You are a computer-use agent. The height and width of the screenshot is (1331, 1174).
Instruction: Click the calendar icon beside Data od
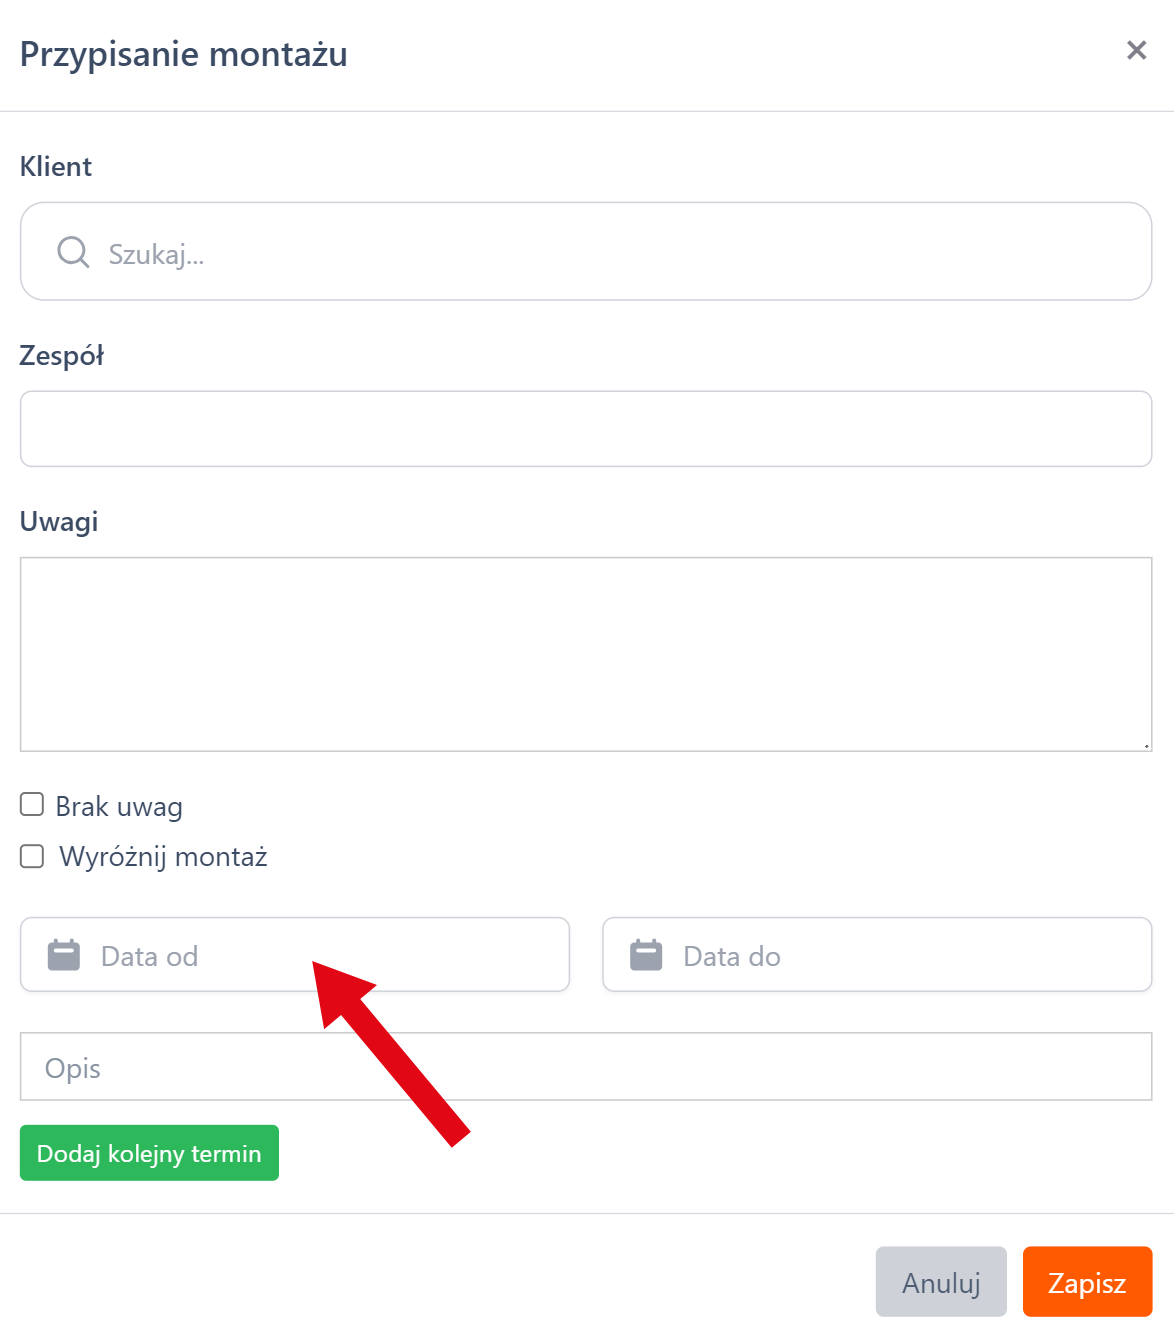pos(64,955)
